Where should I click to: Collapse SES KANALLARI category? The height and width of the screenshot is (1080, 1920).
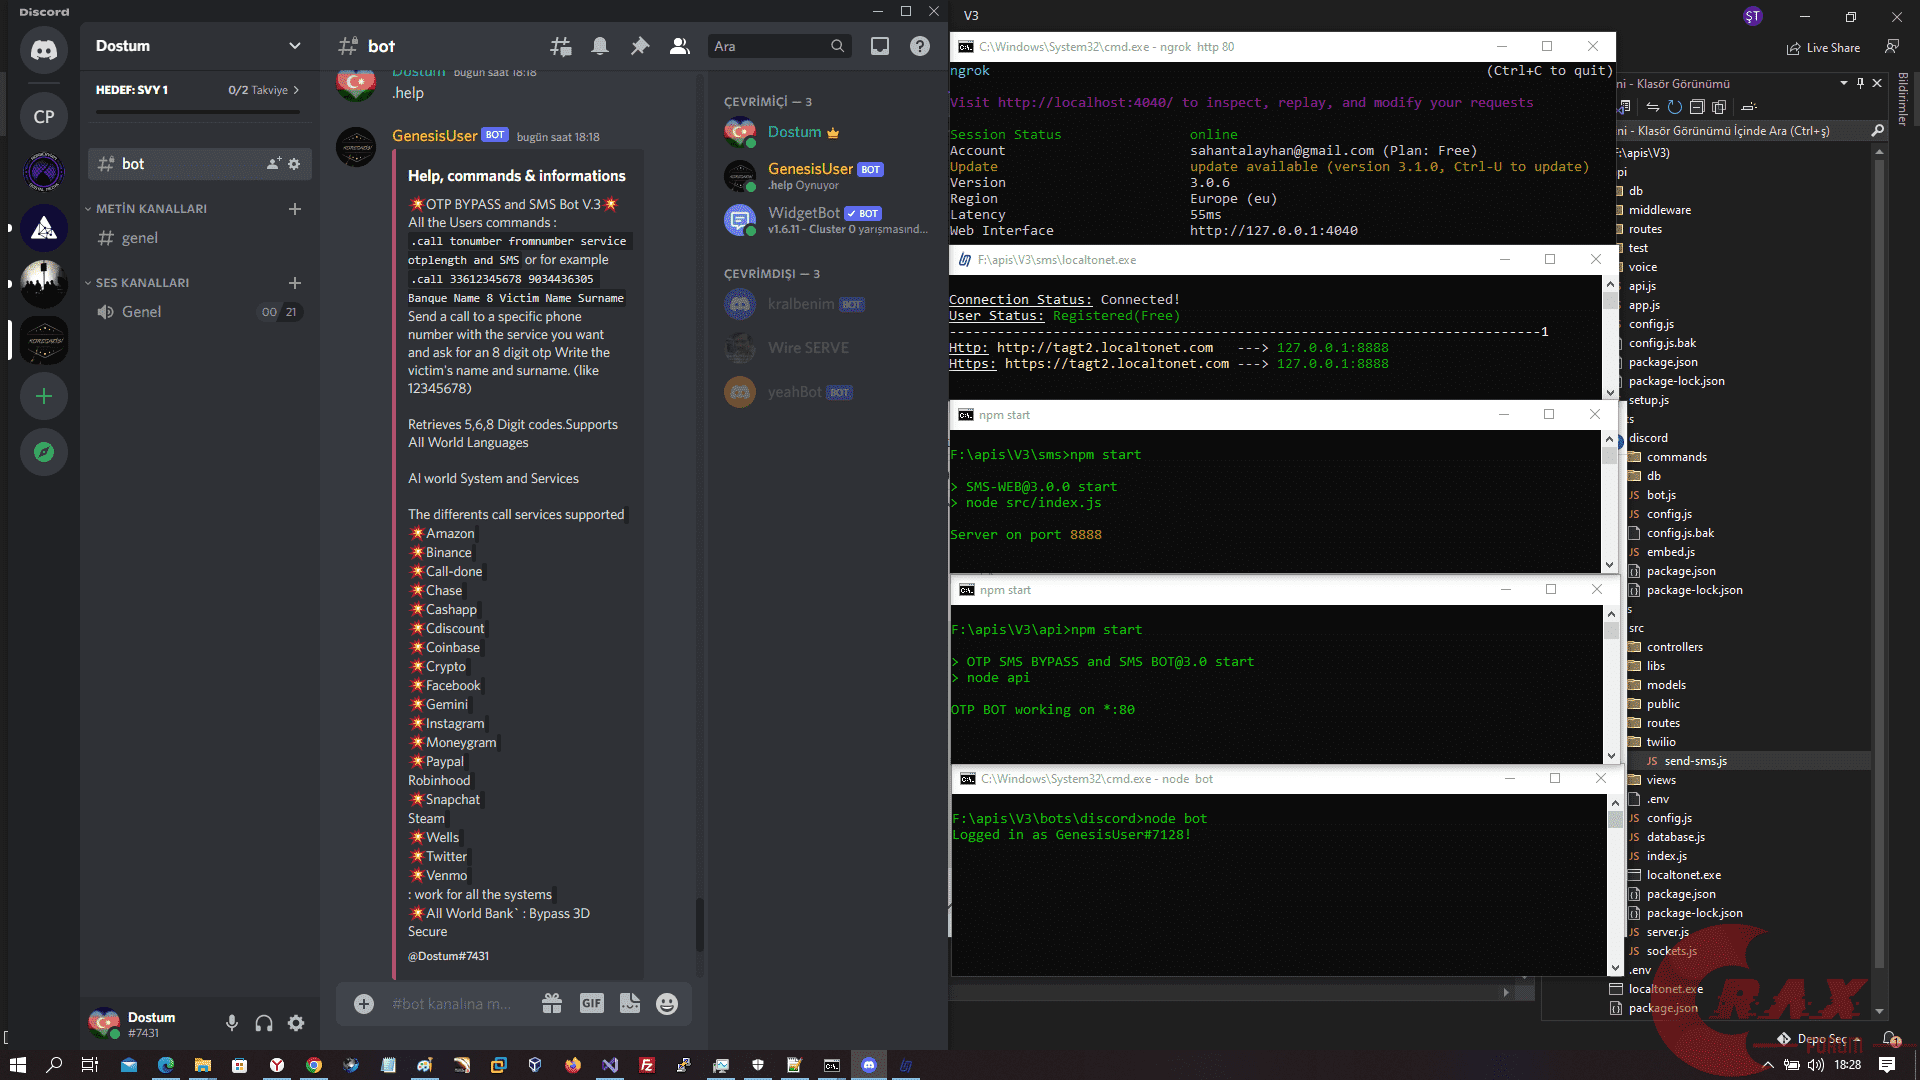pyautogui.click(x=141, y=283)
